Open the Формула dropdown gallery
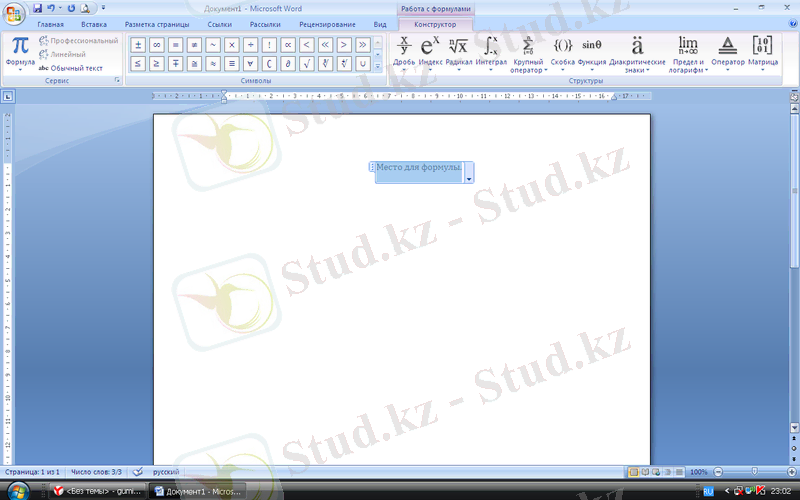The image size is (800, 500). [x=20, y=54]
